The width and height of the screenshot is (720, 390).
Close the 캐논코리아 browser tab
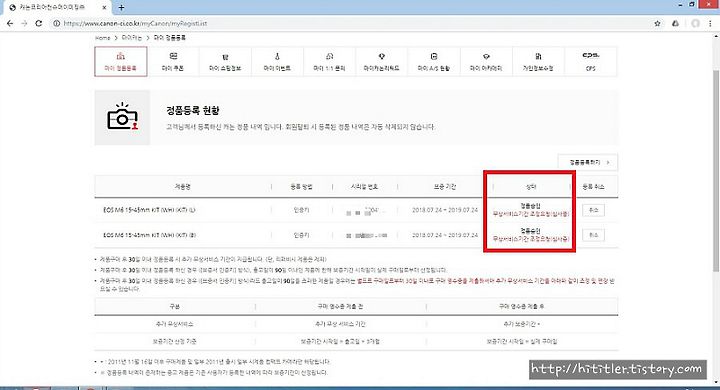(104, 7)
